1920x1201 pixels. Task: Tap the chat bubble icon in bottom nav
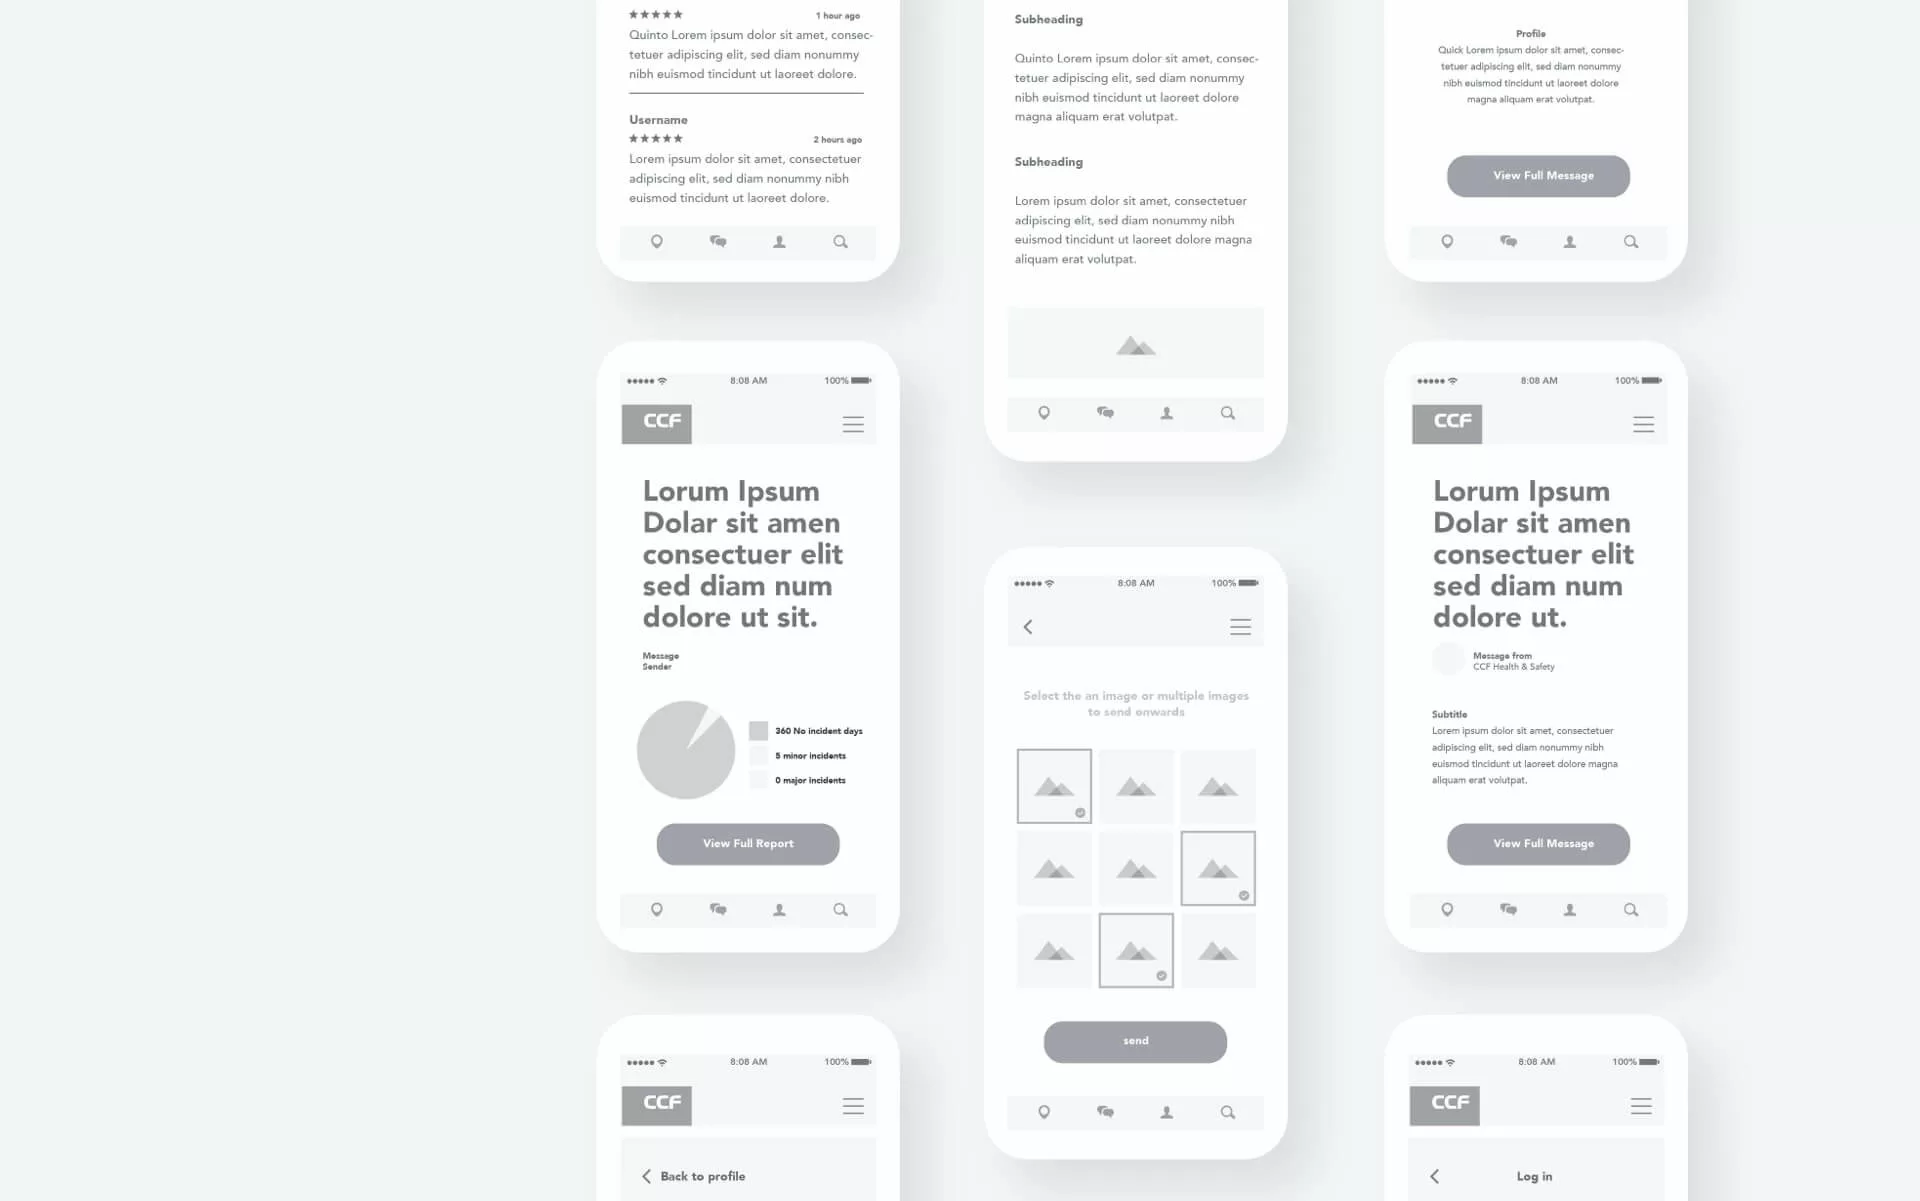[717, 909]
